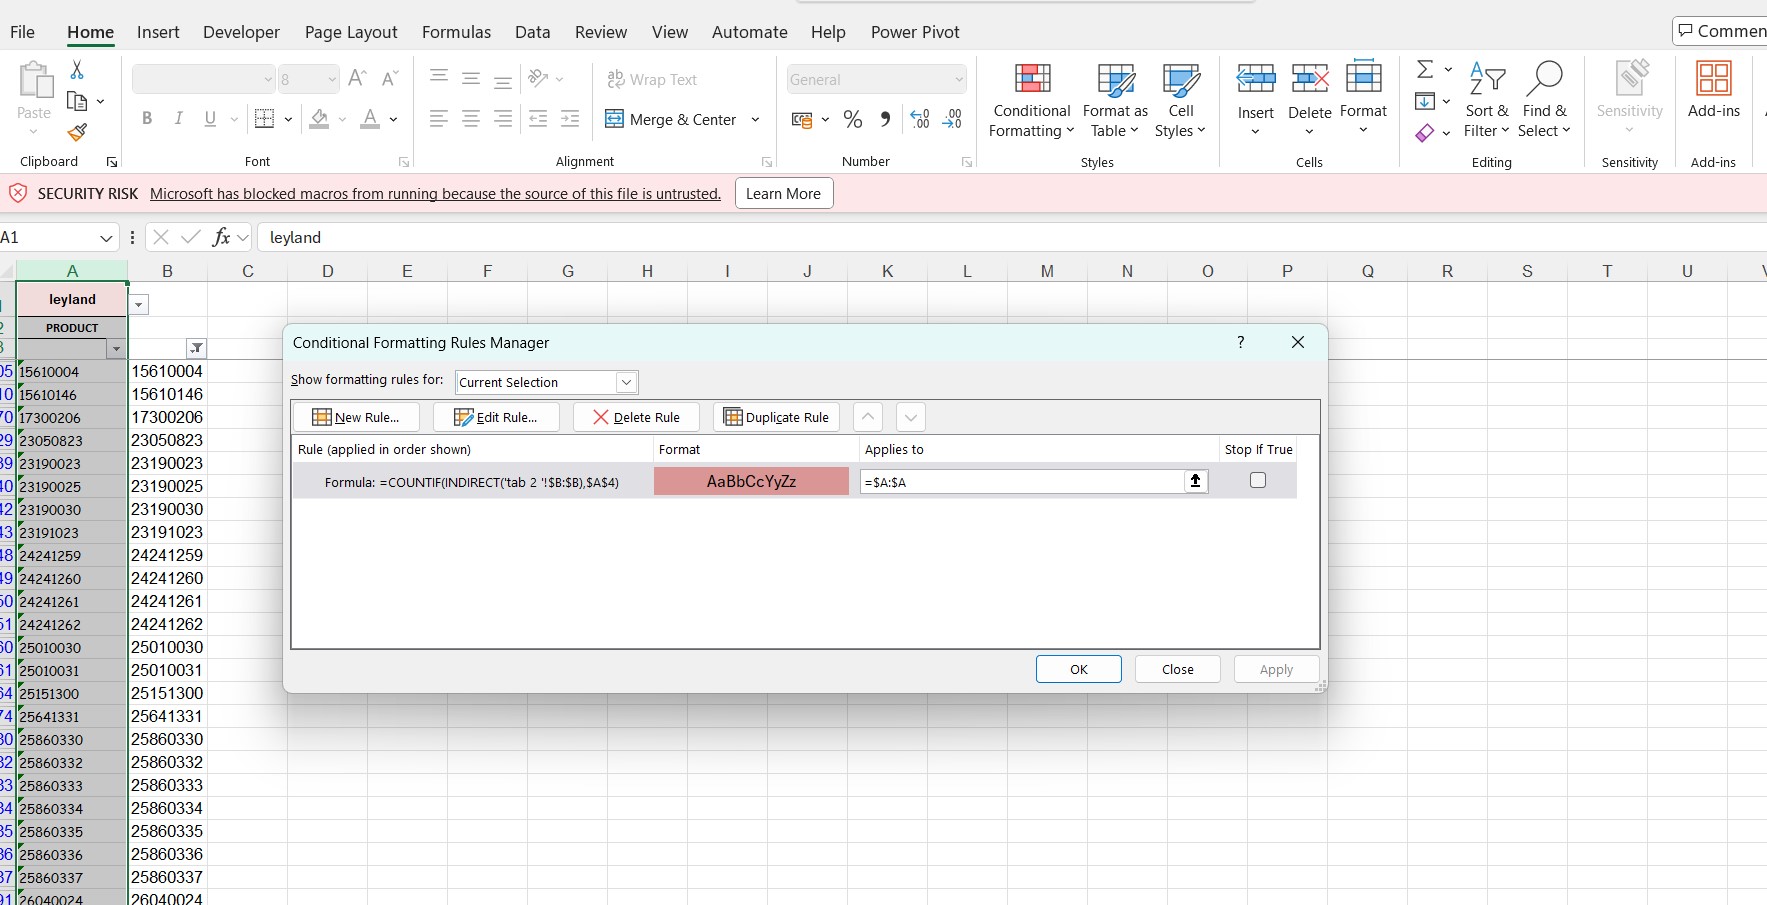Click Increase Font Size icon

pyautogui.click(x=357, y=78)
